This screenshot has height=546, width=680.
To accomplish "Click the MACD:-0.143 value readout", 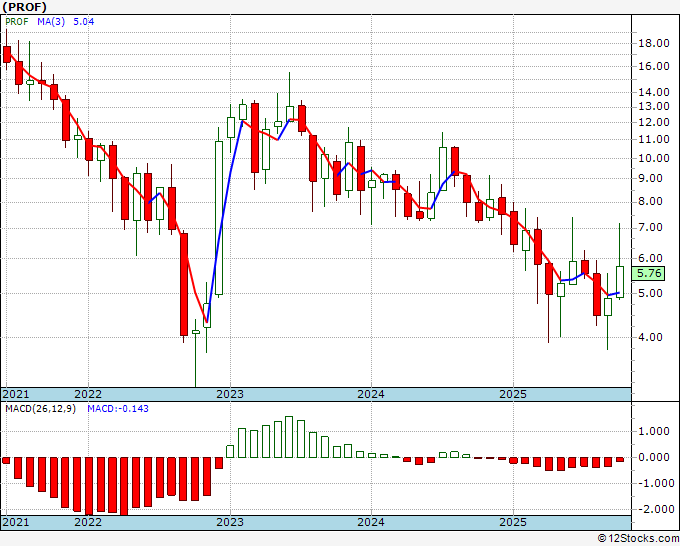I will tap(118, 409).
